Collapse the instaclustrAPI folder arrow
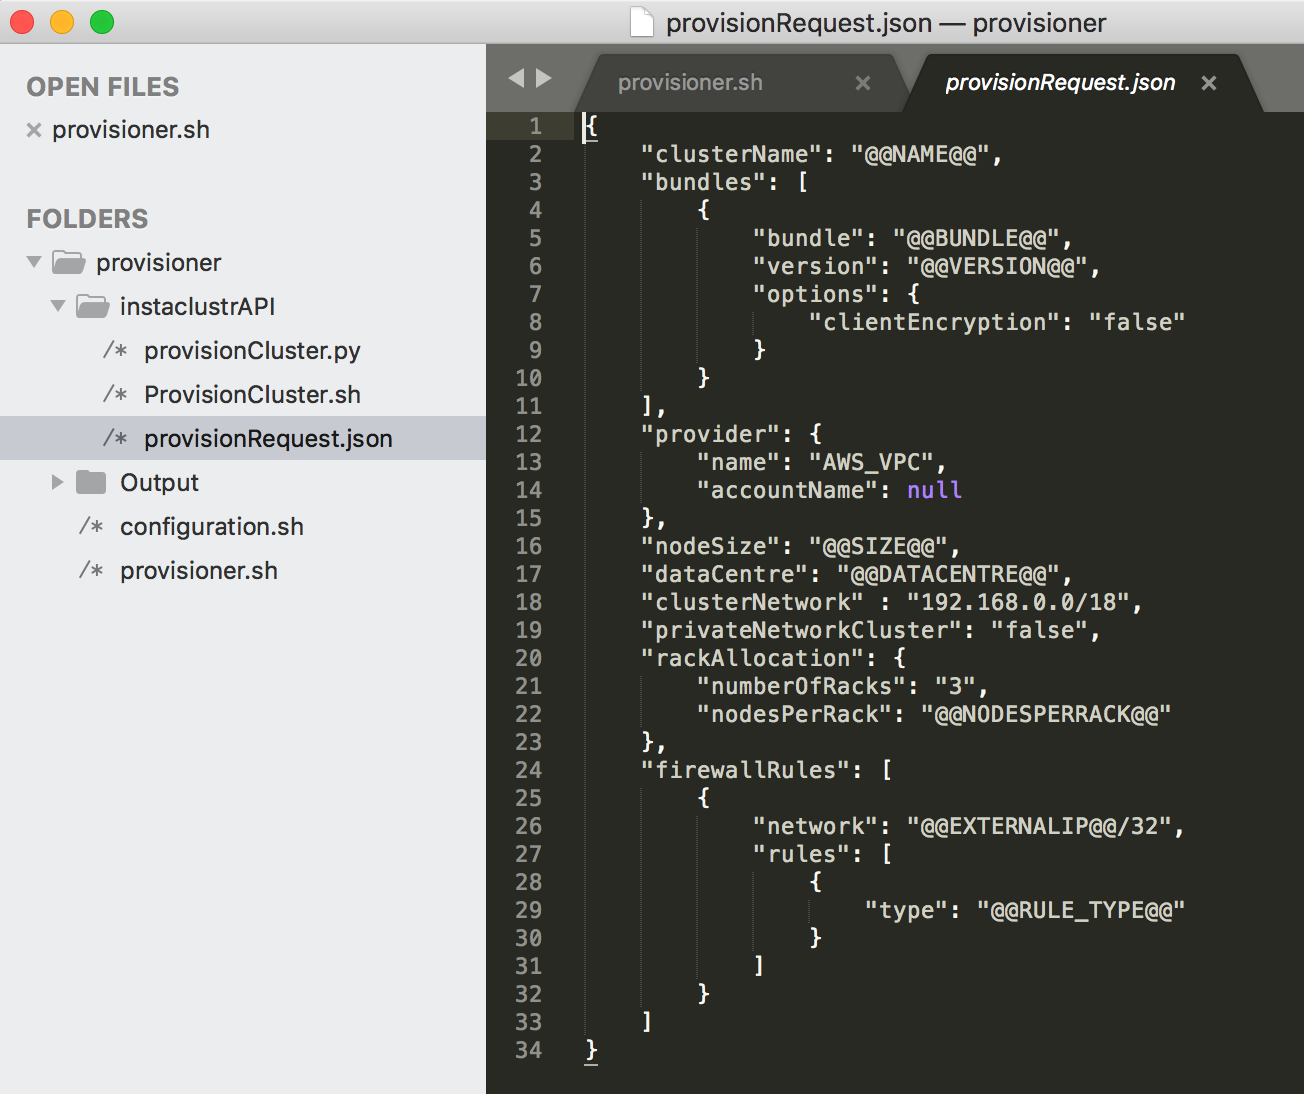 [x=58, y=306]
